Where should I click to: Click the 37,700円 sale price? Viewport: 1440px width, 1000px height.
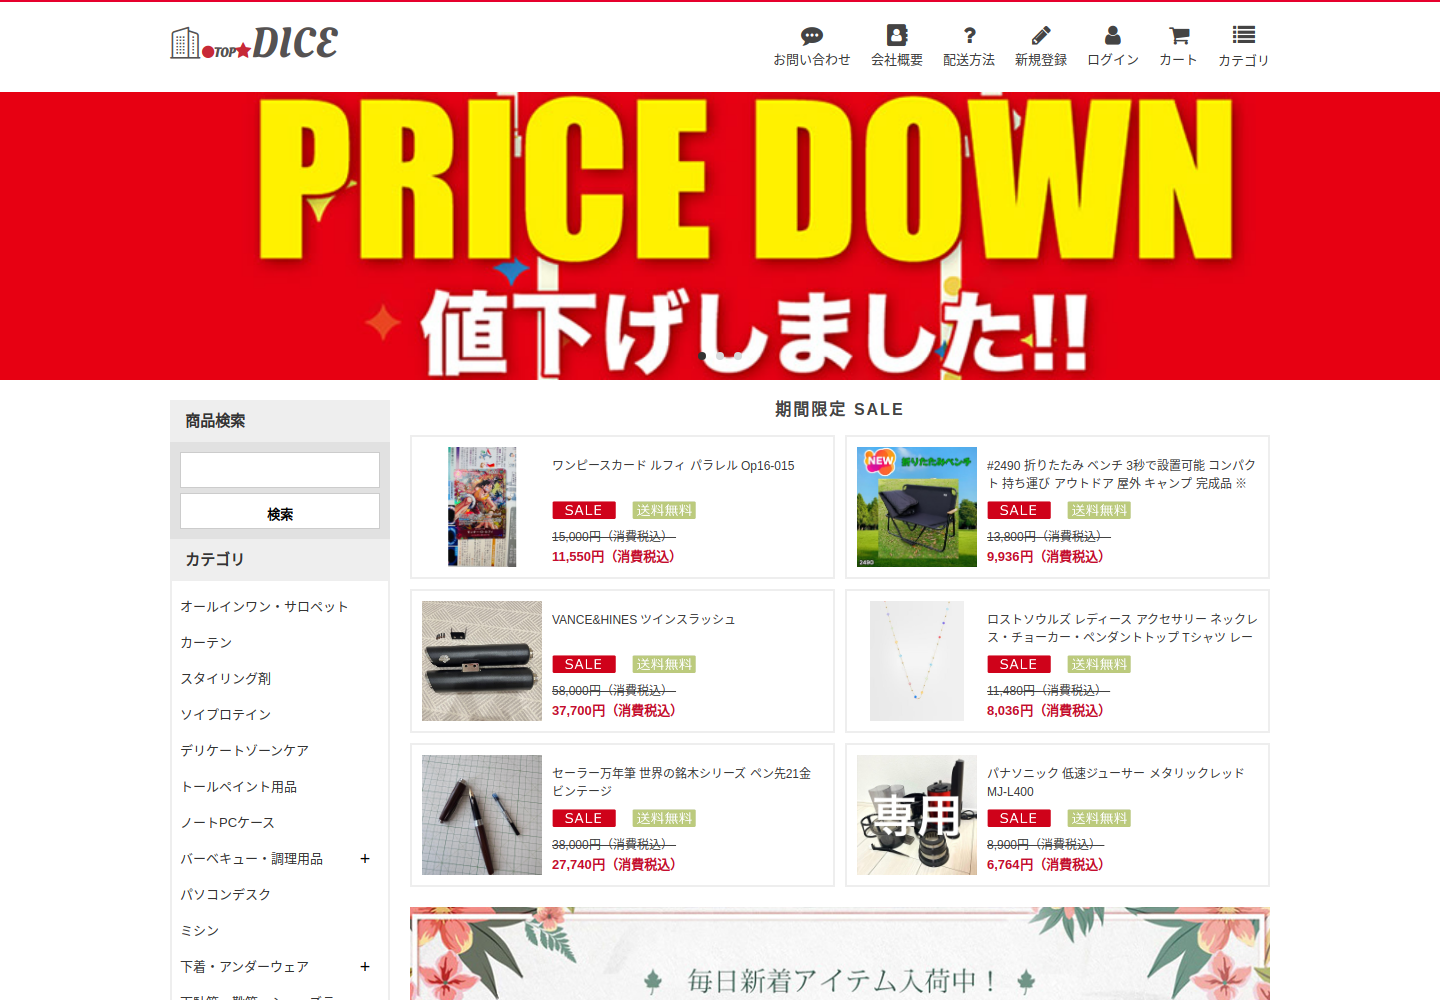[614, 711]
